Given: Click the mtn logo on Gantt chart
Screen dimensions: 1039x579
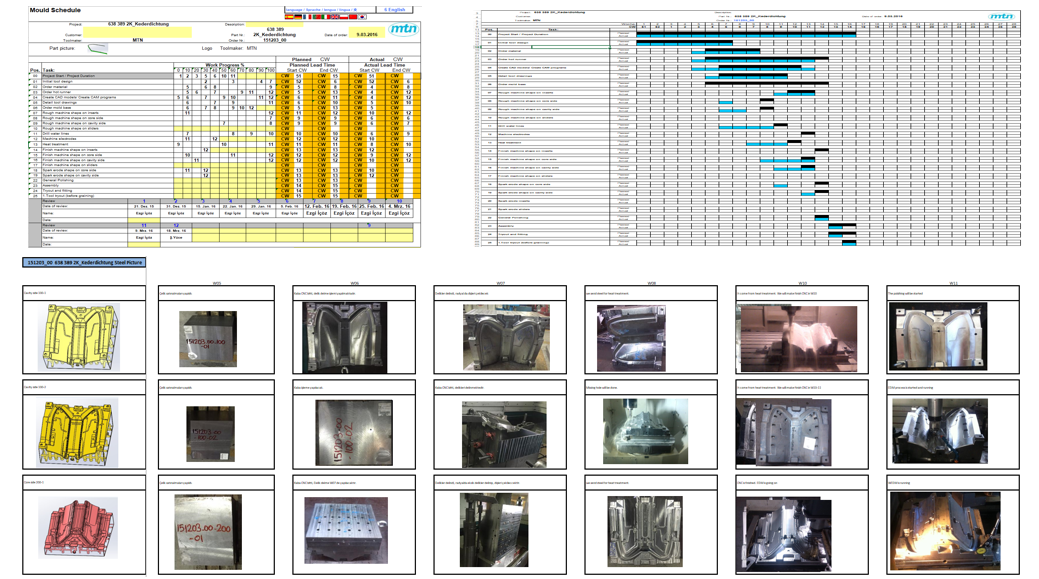Looking at the screenshot, I should pyautogui.click(x=1001, y=16).
